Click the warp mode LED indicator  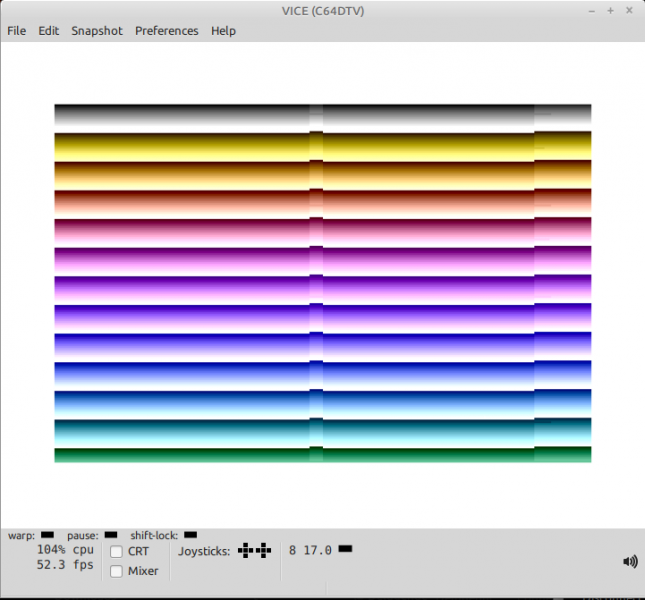coord(47,535)
